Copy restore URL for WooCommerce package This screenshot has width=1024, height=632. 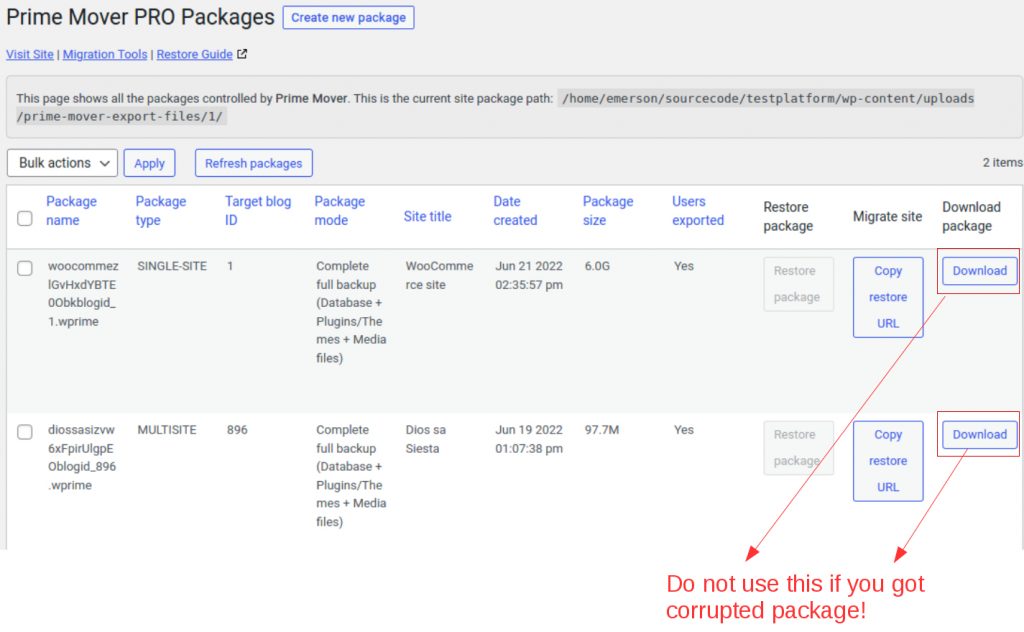(x=887, y=297)
